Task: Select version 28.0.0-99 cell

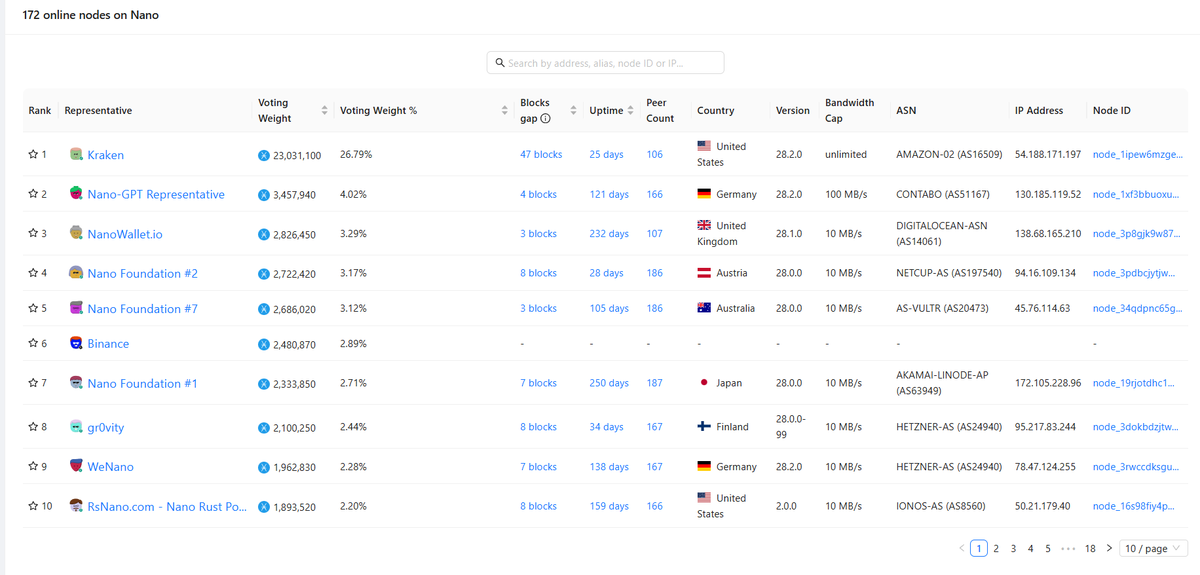Action: pos(790,427)
